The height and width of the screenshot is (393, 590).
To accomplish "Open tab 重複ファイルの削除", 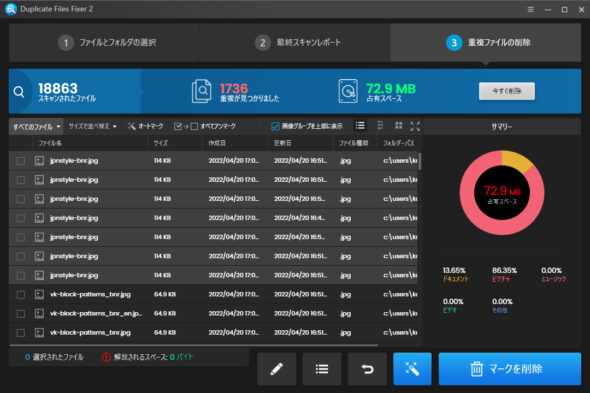I will tap(485, 43).
